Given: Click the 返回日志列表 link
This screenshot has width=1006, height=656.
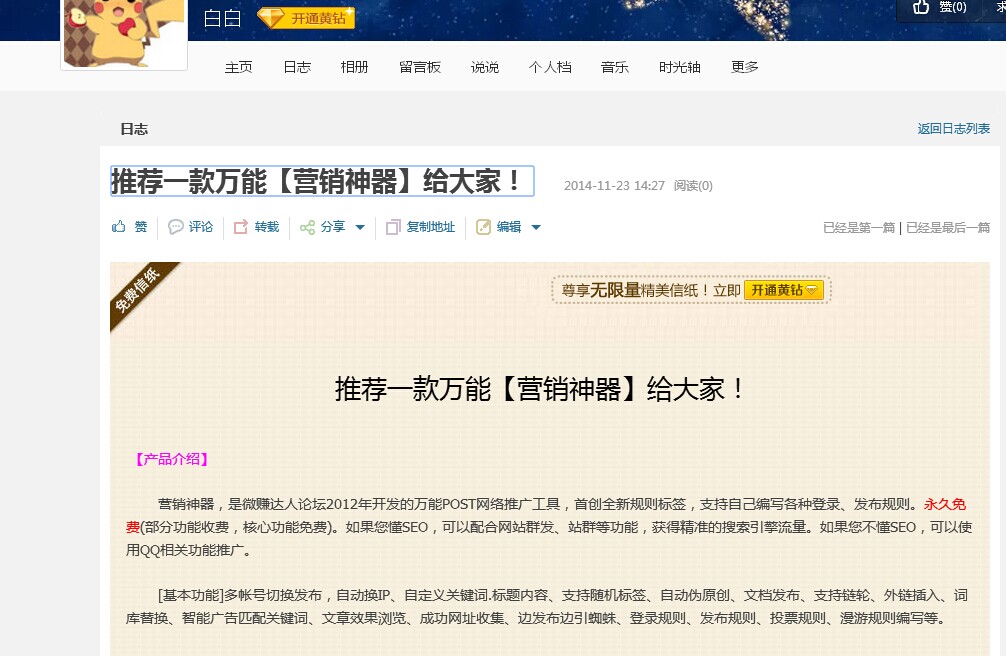Looking at the screenshot, I should 953,128.
